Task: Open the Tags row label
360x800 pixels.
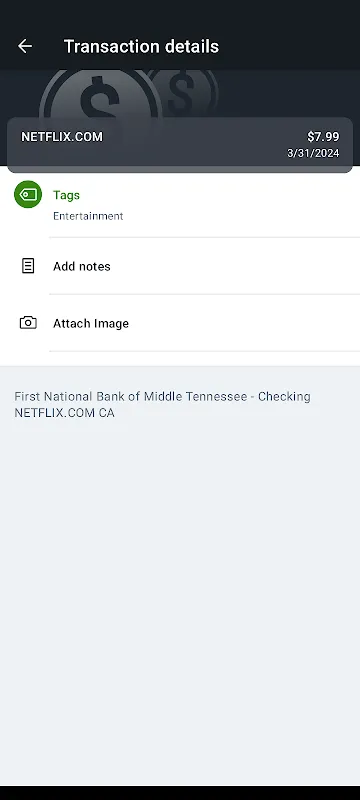Action: 66,195
